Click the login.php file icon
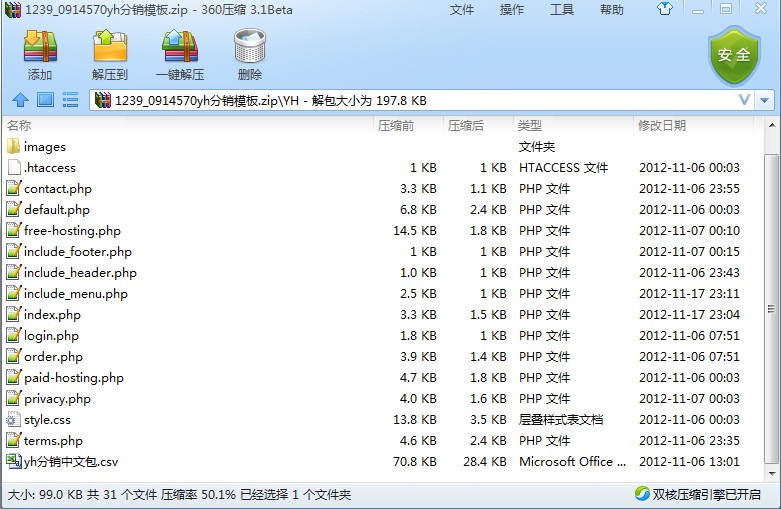 click(x=14, y=335)
